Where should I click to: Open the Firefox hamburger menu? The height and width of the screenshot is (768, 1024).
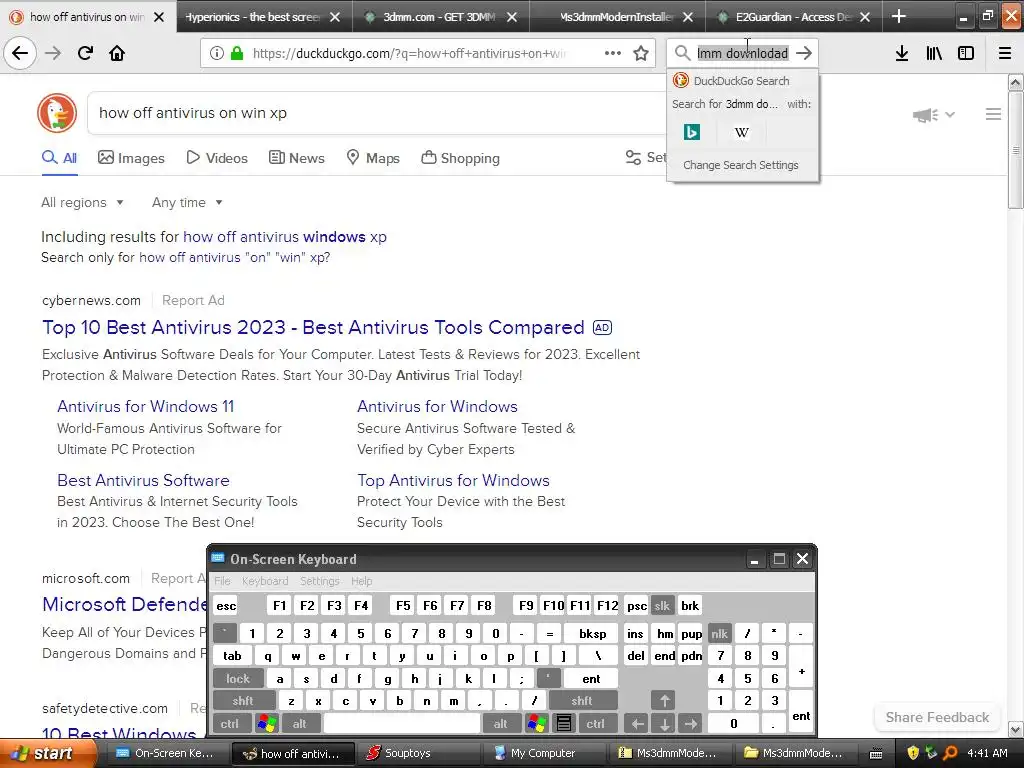(1005, 53)
